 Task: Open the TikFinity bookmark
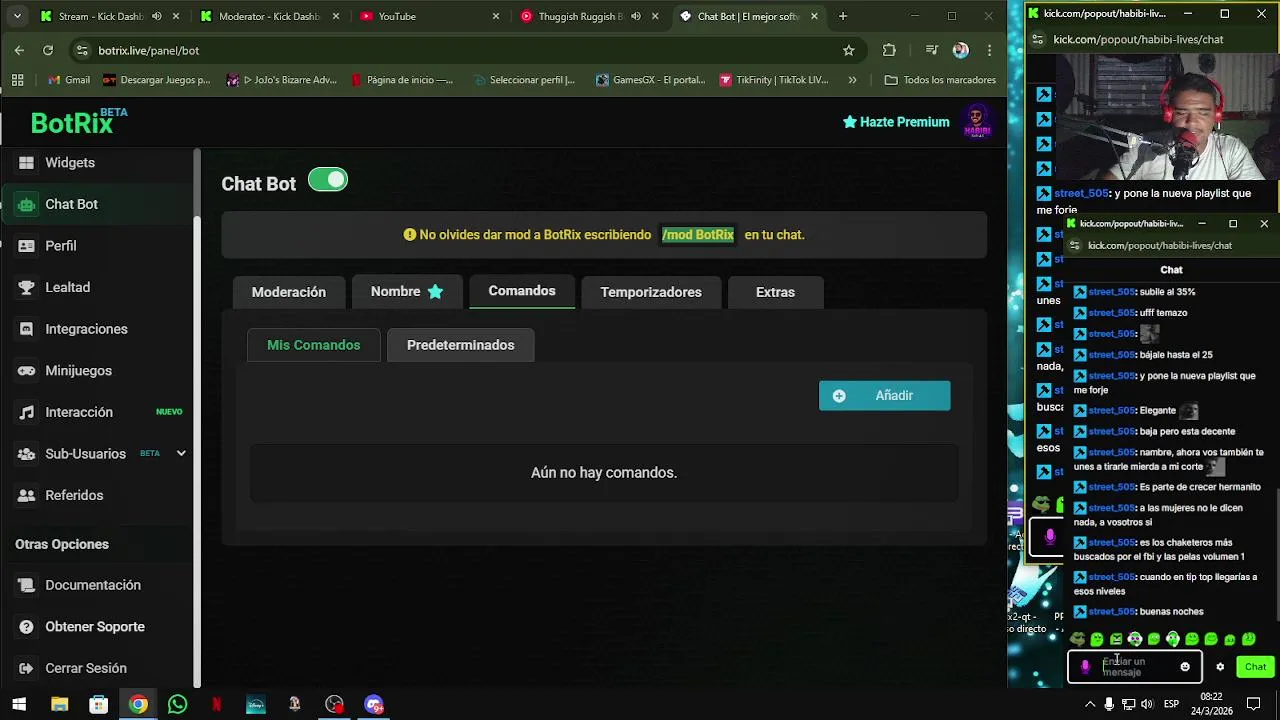coord(774,80)
